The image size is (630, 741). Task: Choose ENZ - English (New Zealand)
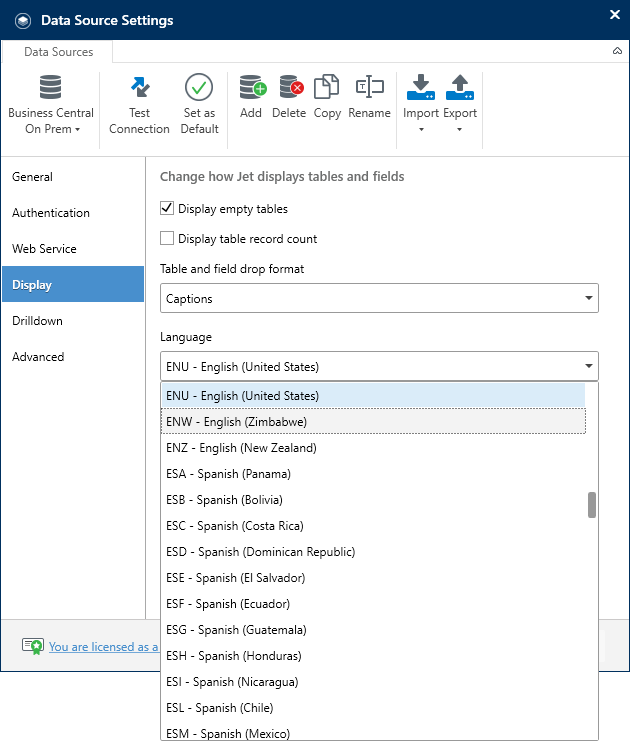(373, 448)
